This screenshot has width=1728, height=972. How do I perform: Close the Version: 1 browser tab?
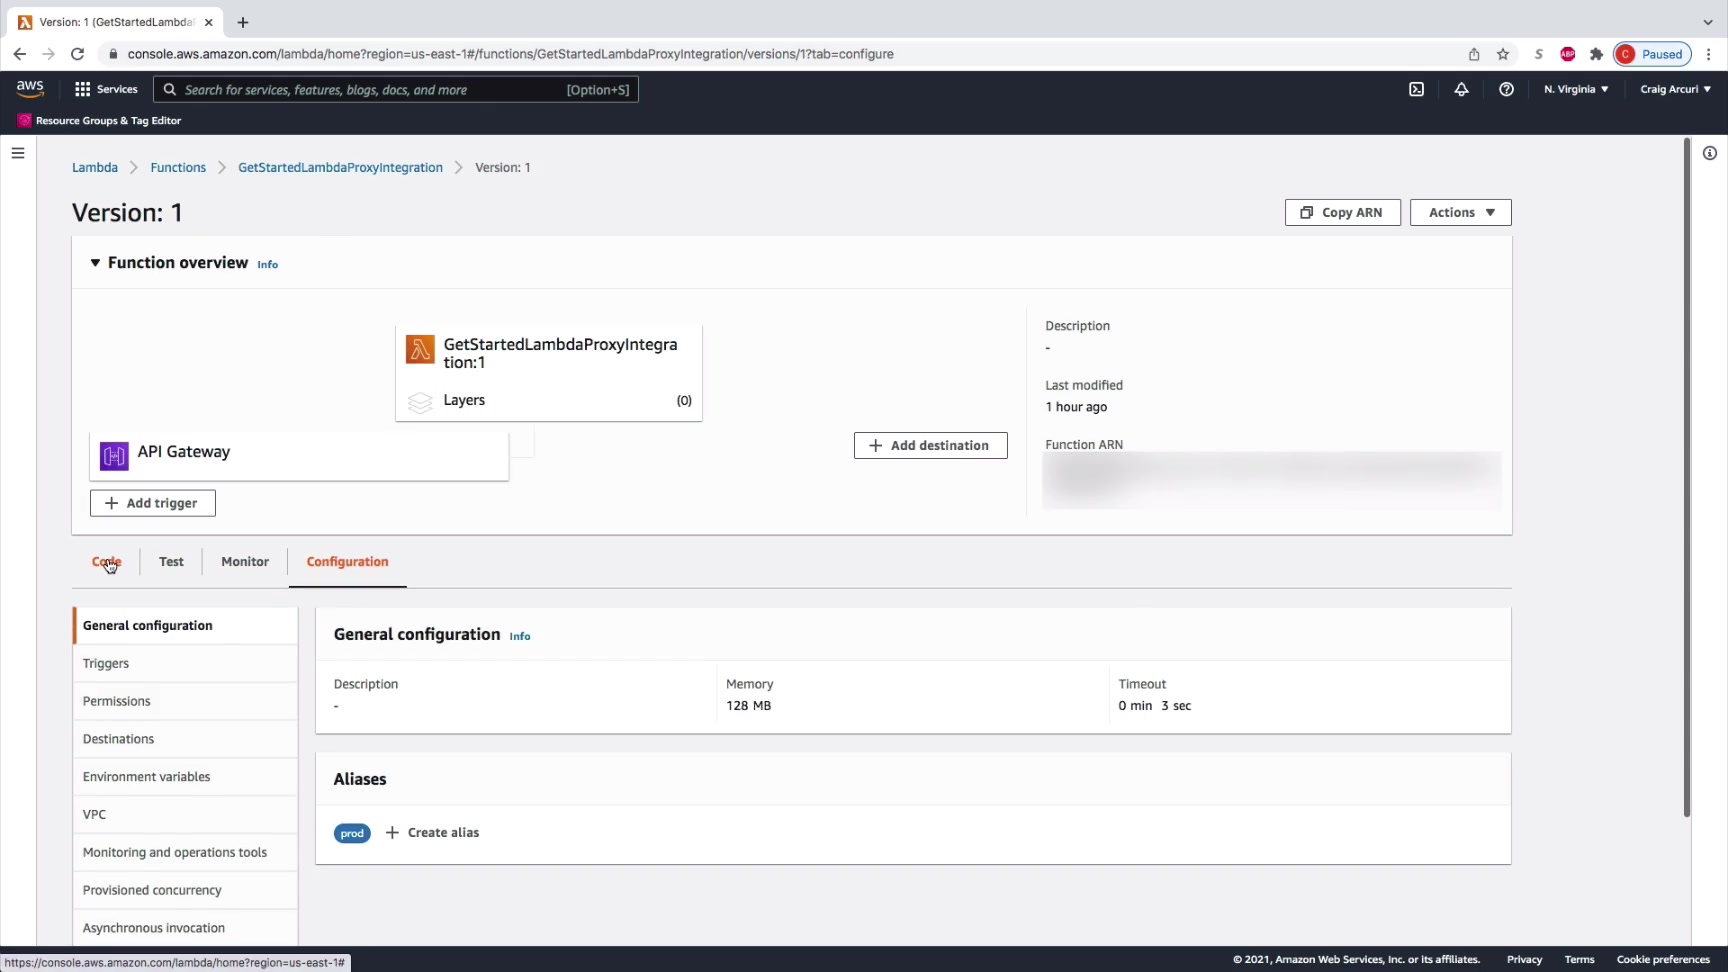pos(209,22)
